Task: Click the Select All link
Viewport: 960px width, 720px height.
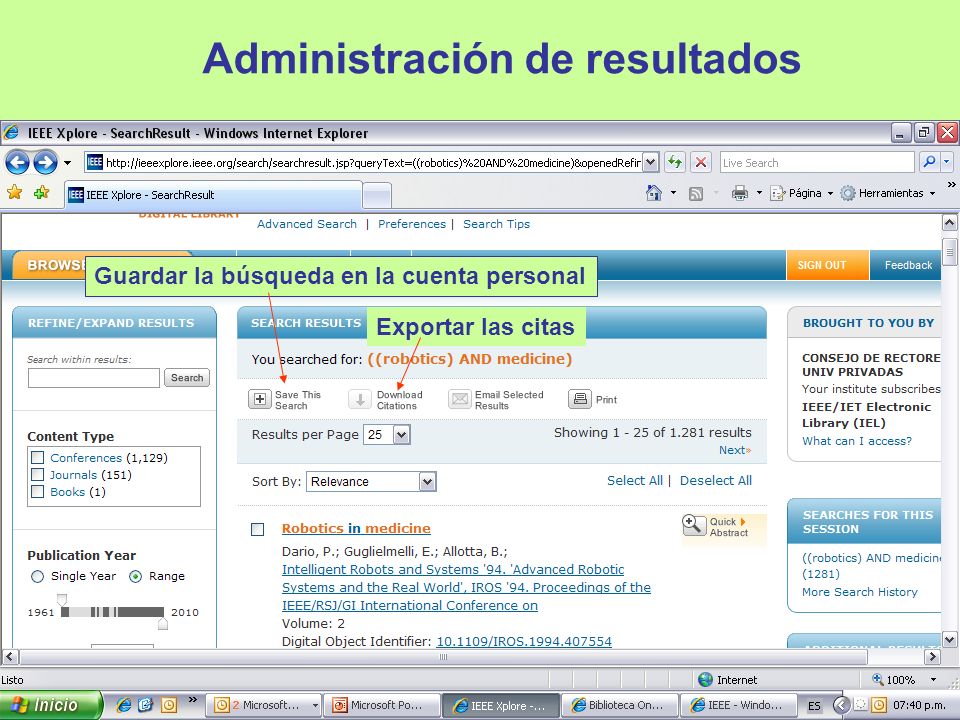Action: (x=635, y=481)
